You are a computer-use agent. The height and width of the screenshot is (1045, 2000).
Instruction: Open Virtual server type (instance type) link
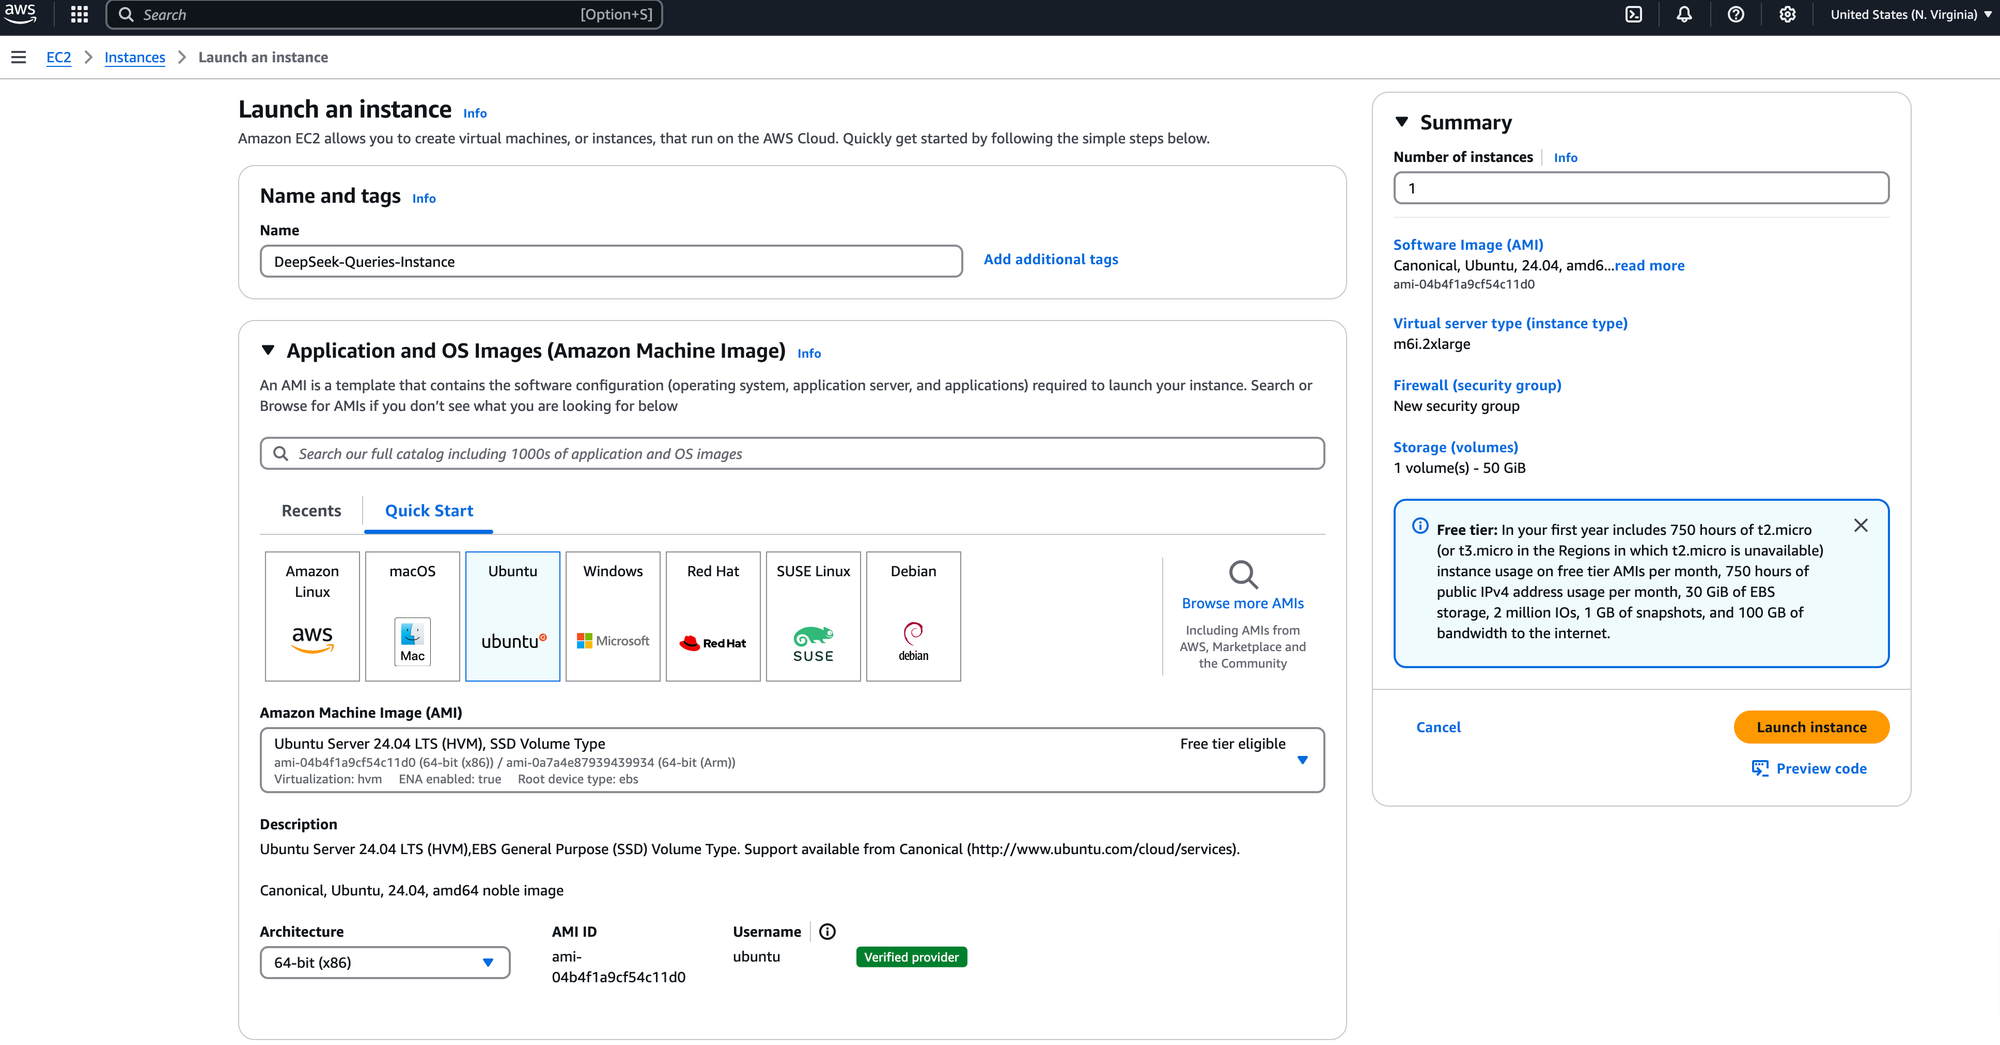coord(1510,323)
